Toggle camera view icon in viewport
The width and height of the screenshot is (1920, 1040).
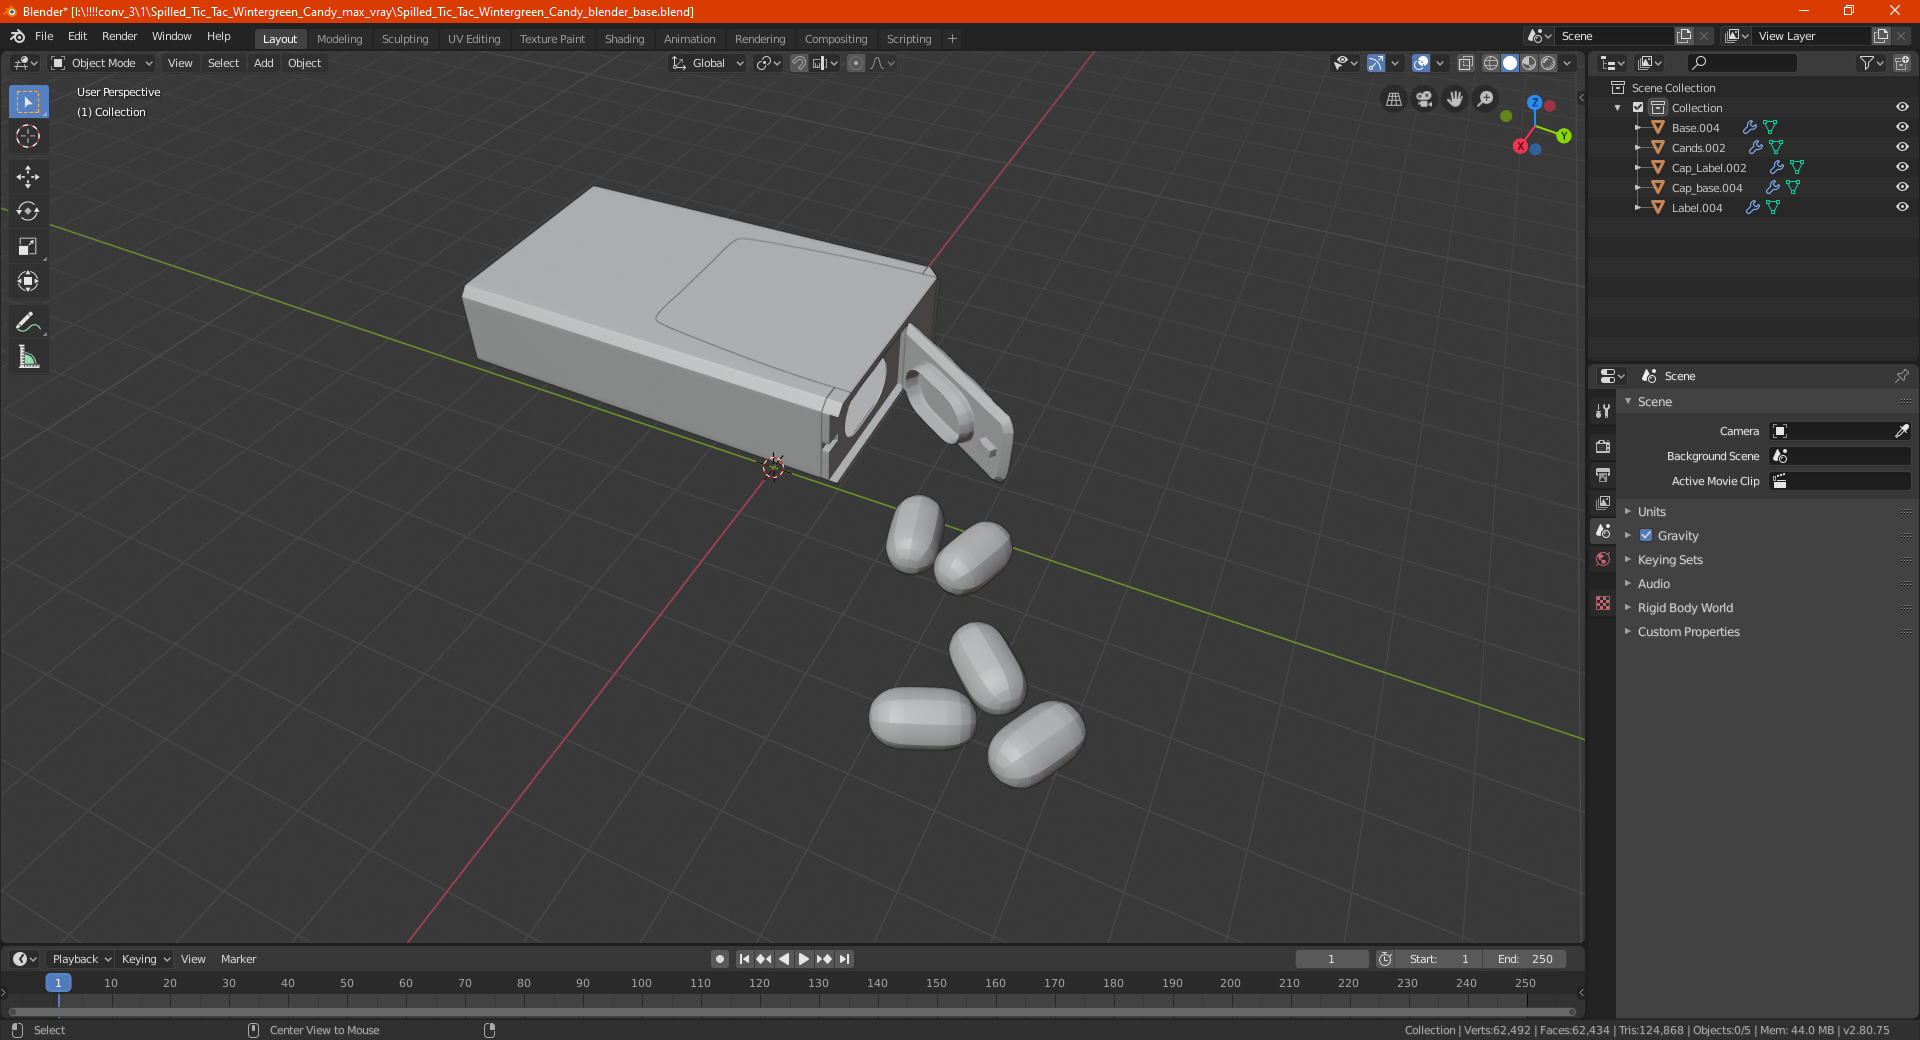1424,99
